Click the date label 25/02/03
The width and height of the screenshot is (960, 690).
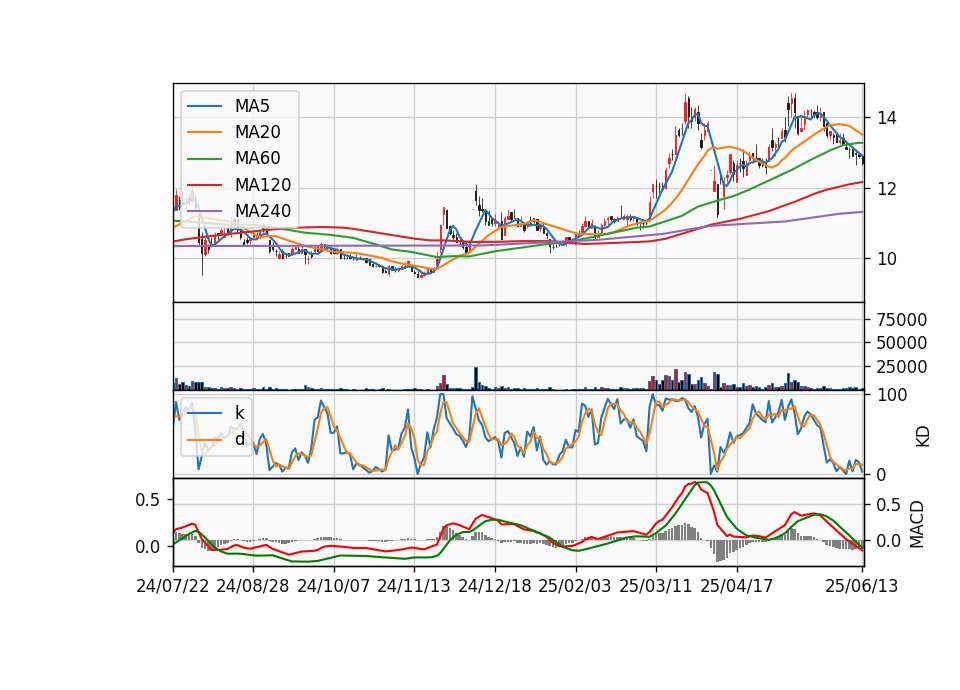[575, 586]
